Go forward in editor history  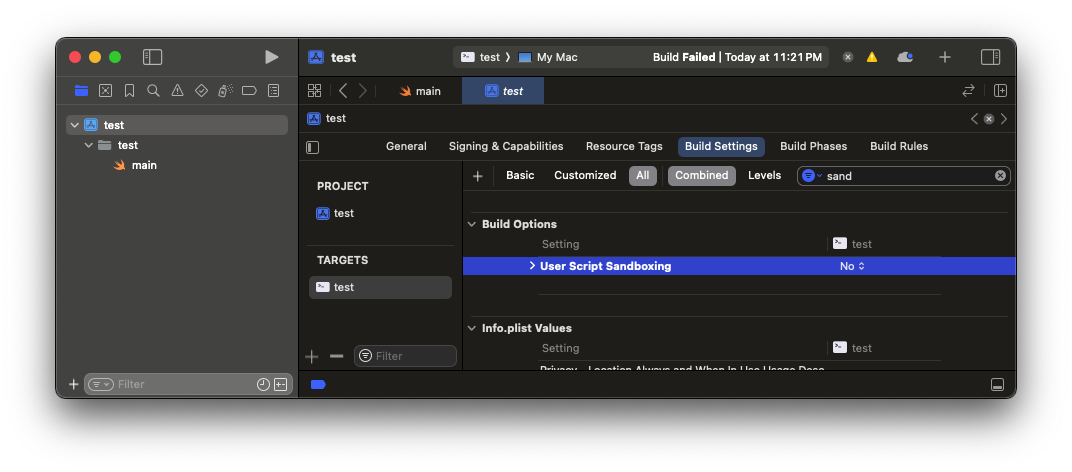[363, 90]
